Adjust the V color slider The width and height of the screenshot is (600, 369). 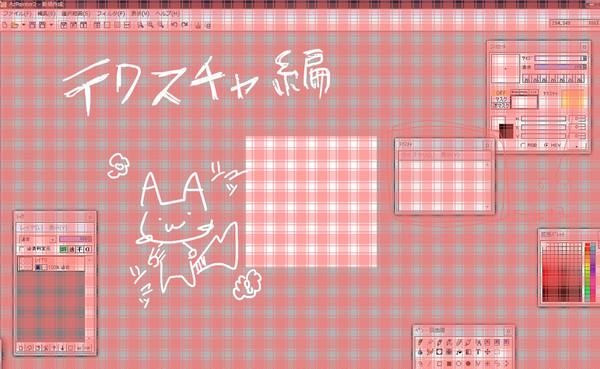pos(543,136)
